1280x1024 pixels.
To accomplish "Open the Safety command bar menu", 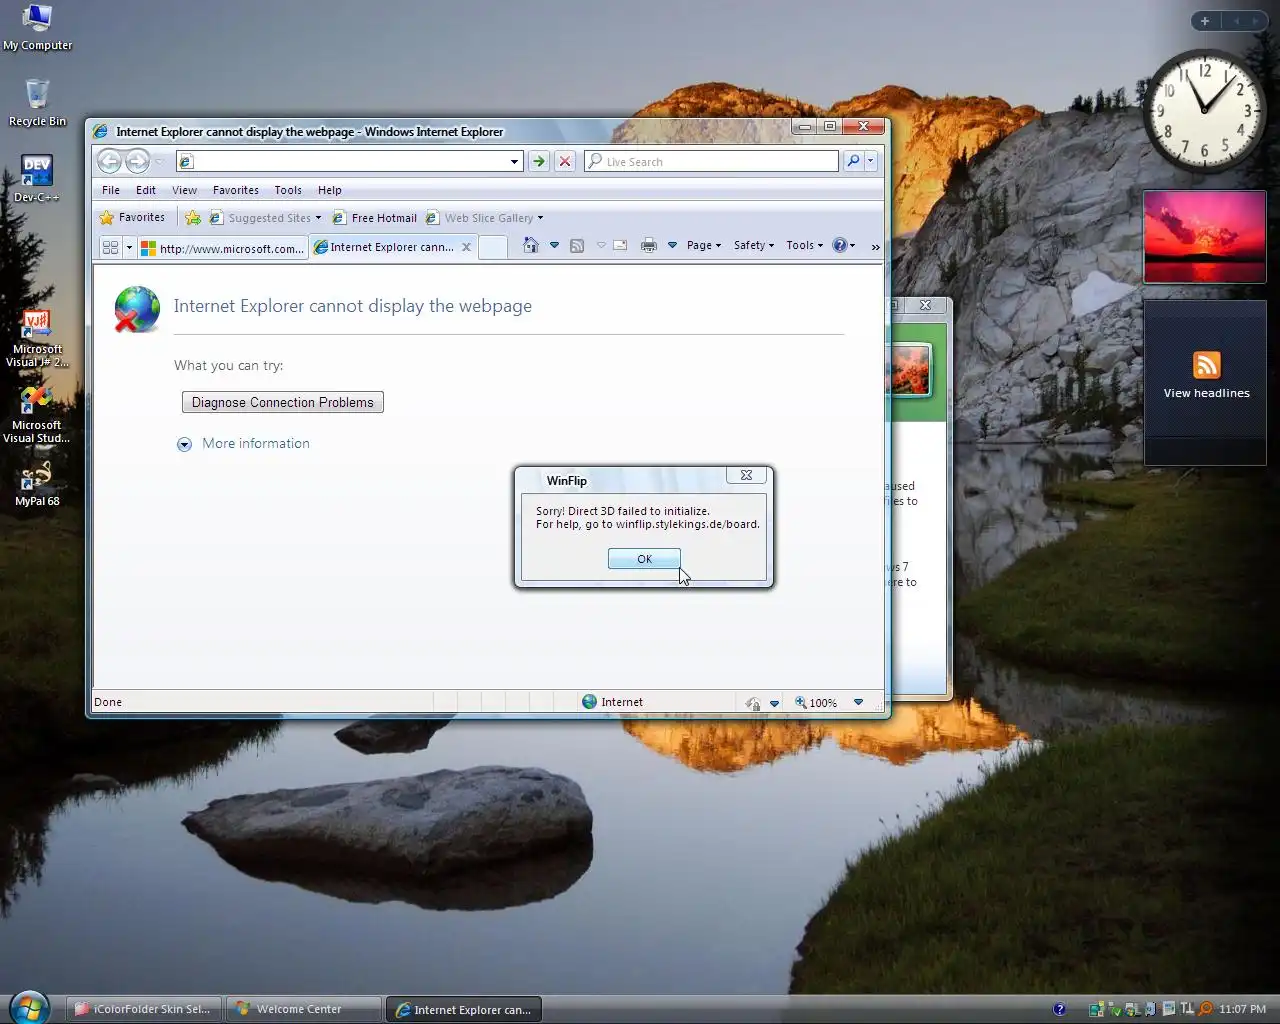I will [x=754, y=245].
